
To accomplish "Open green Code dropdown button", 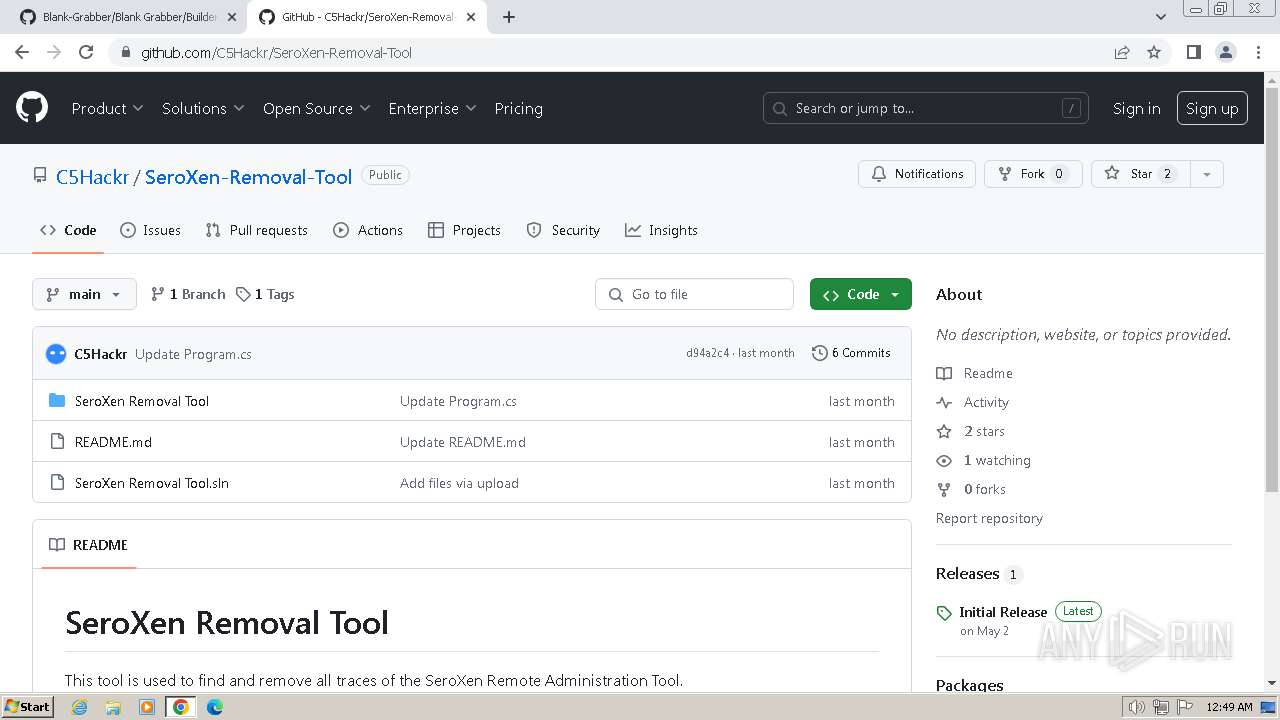I will (x=861, y=294).
